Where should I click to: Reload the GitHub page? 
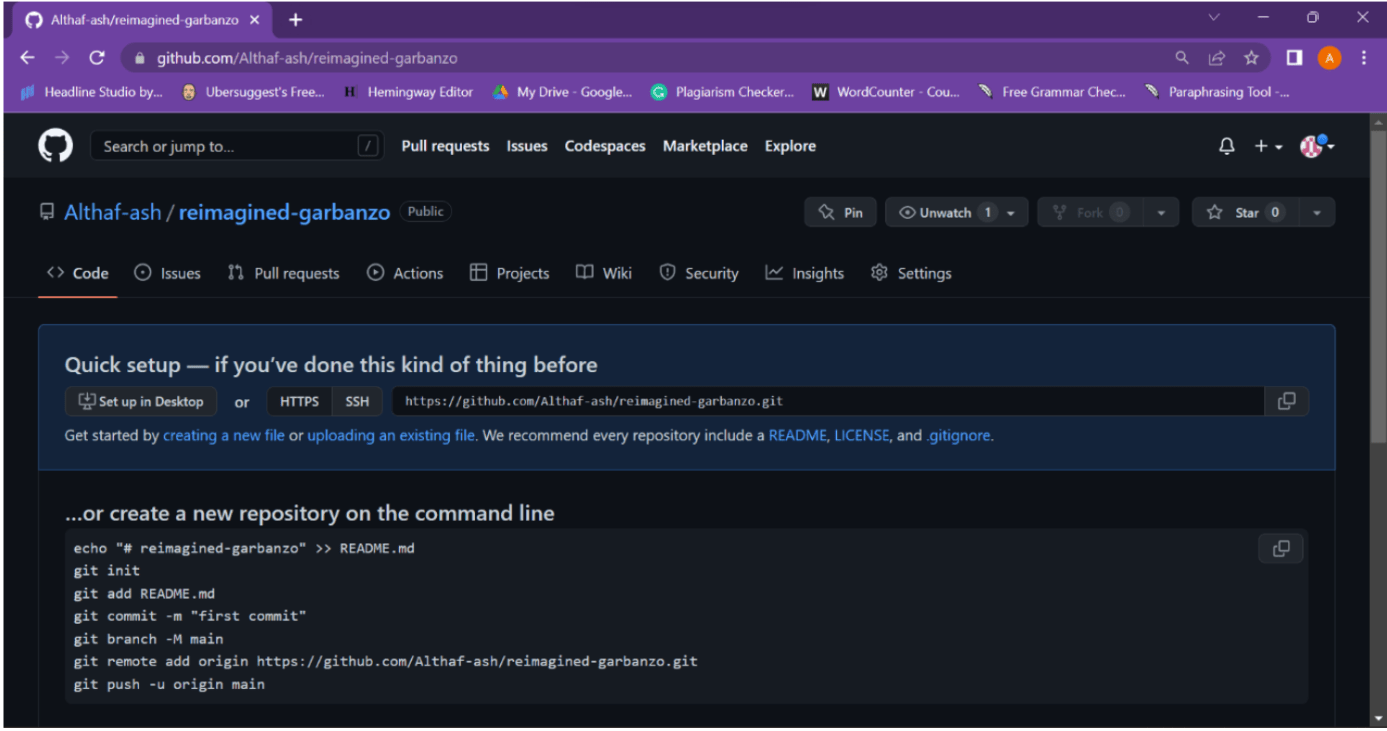point(96,58)
